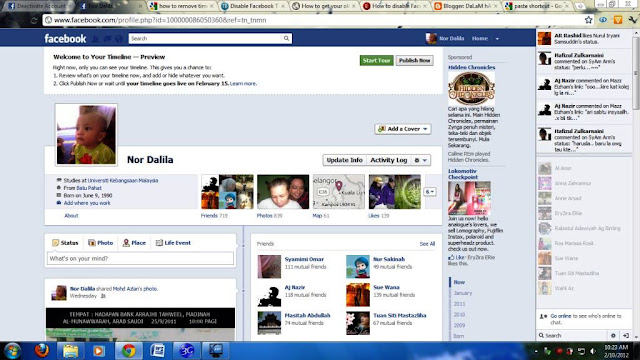The height and width of the screenshot is (360, 640).
Task: Select Life Event composer tab
Action: click(173, 243)
